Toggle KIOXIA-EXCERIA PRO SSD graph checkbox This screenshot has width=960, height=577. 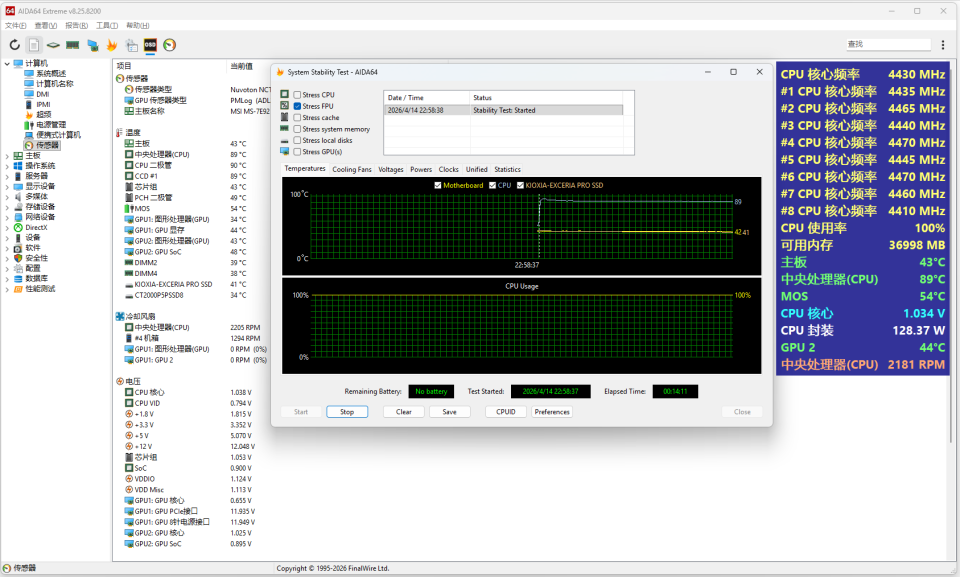pos(520,185)
